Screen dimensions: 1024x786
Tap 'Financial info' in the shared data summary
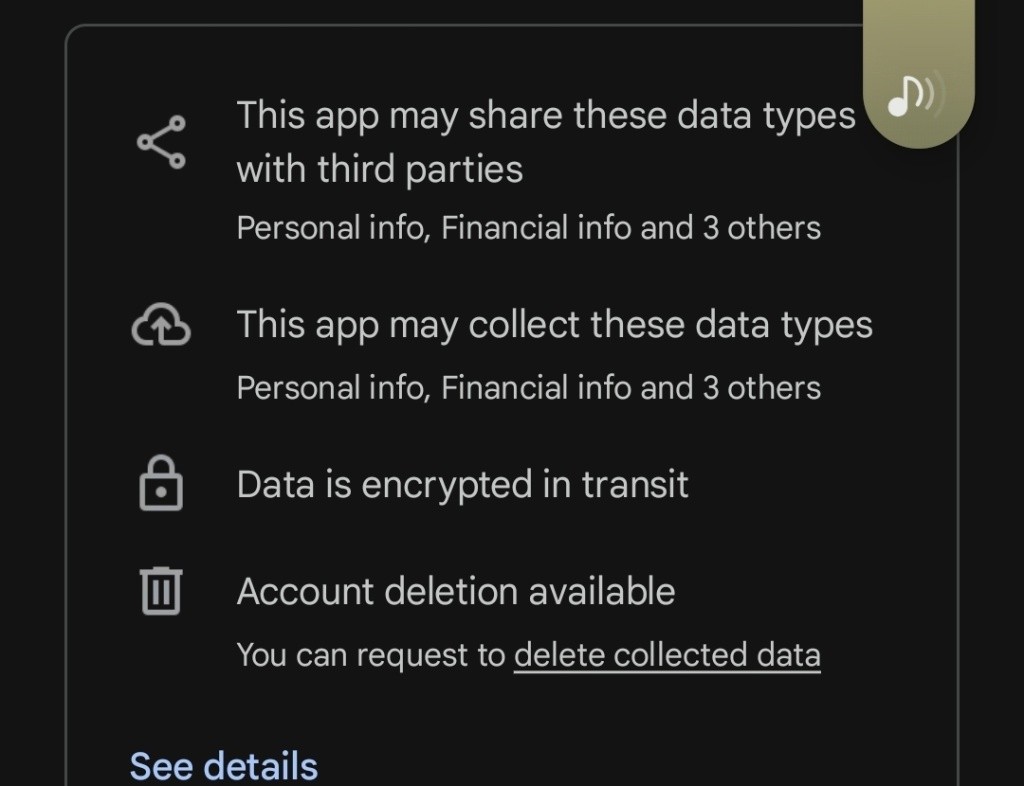point(536,228)
